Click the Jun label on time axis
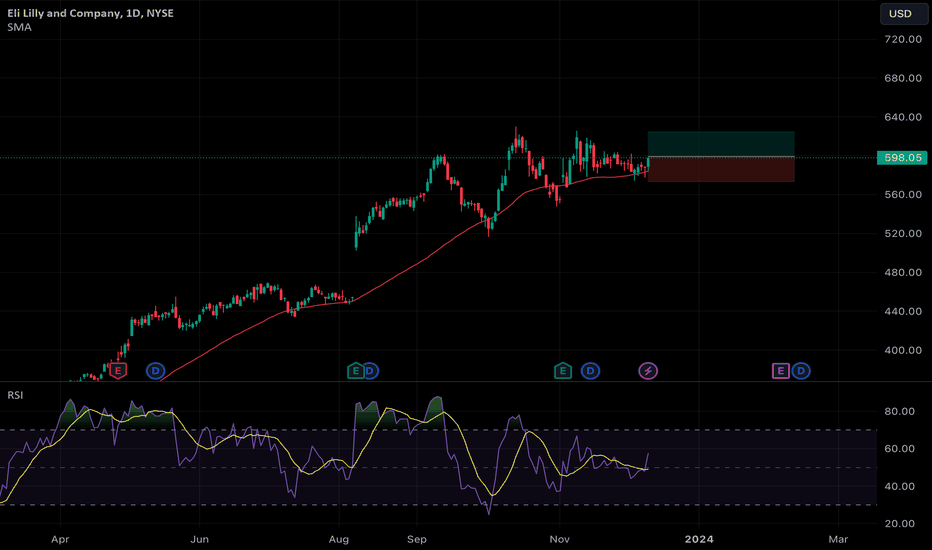This screenshot has width=932, height=550. pyautogui.click(x=200, y=539)
